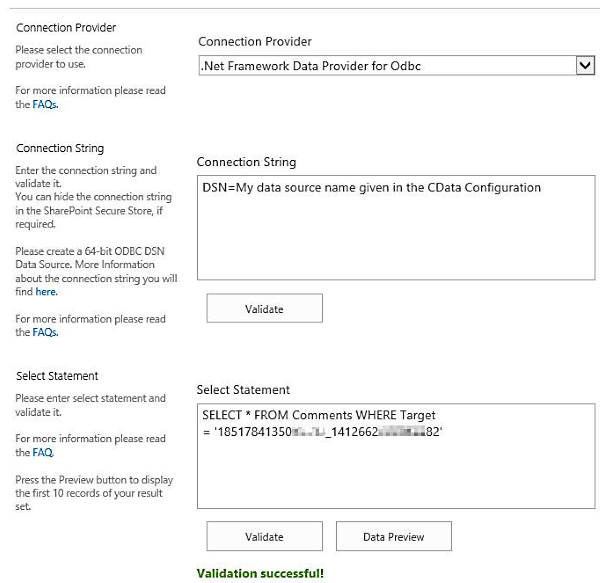Click the DSN text in Connection String box

tap(370, 187)
